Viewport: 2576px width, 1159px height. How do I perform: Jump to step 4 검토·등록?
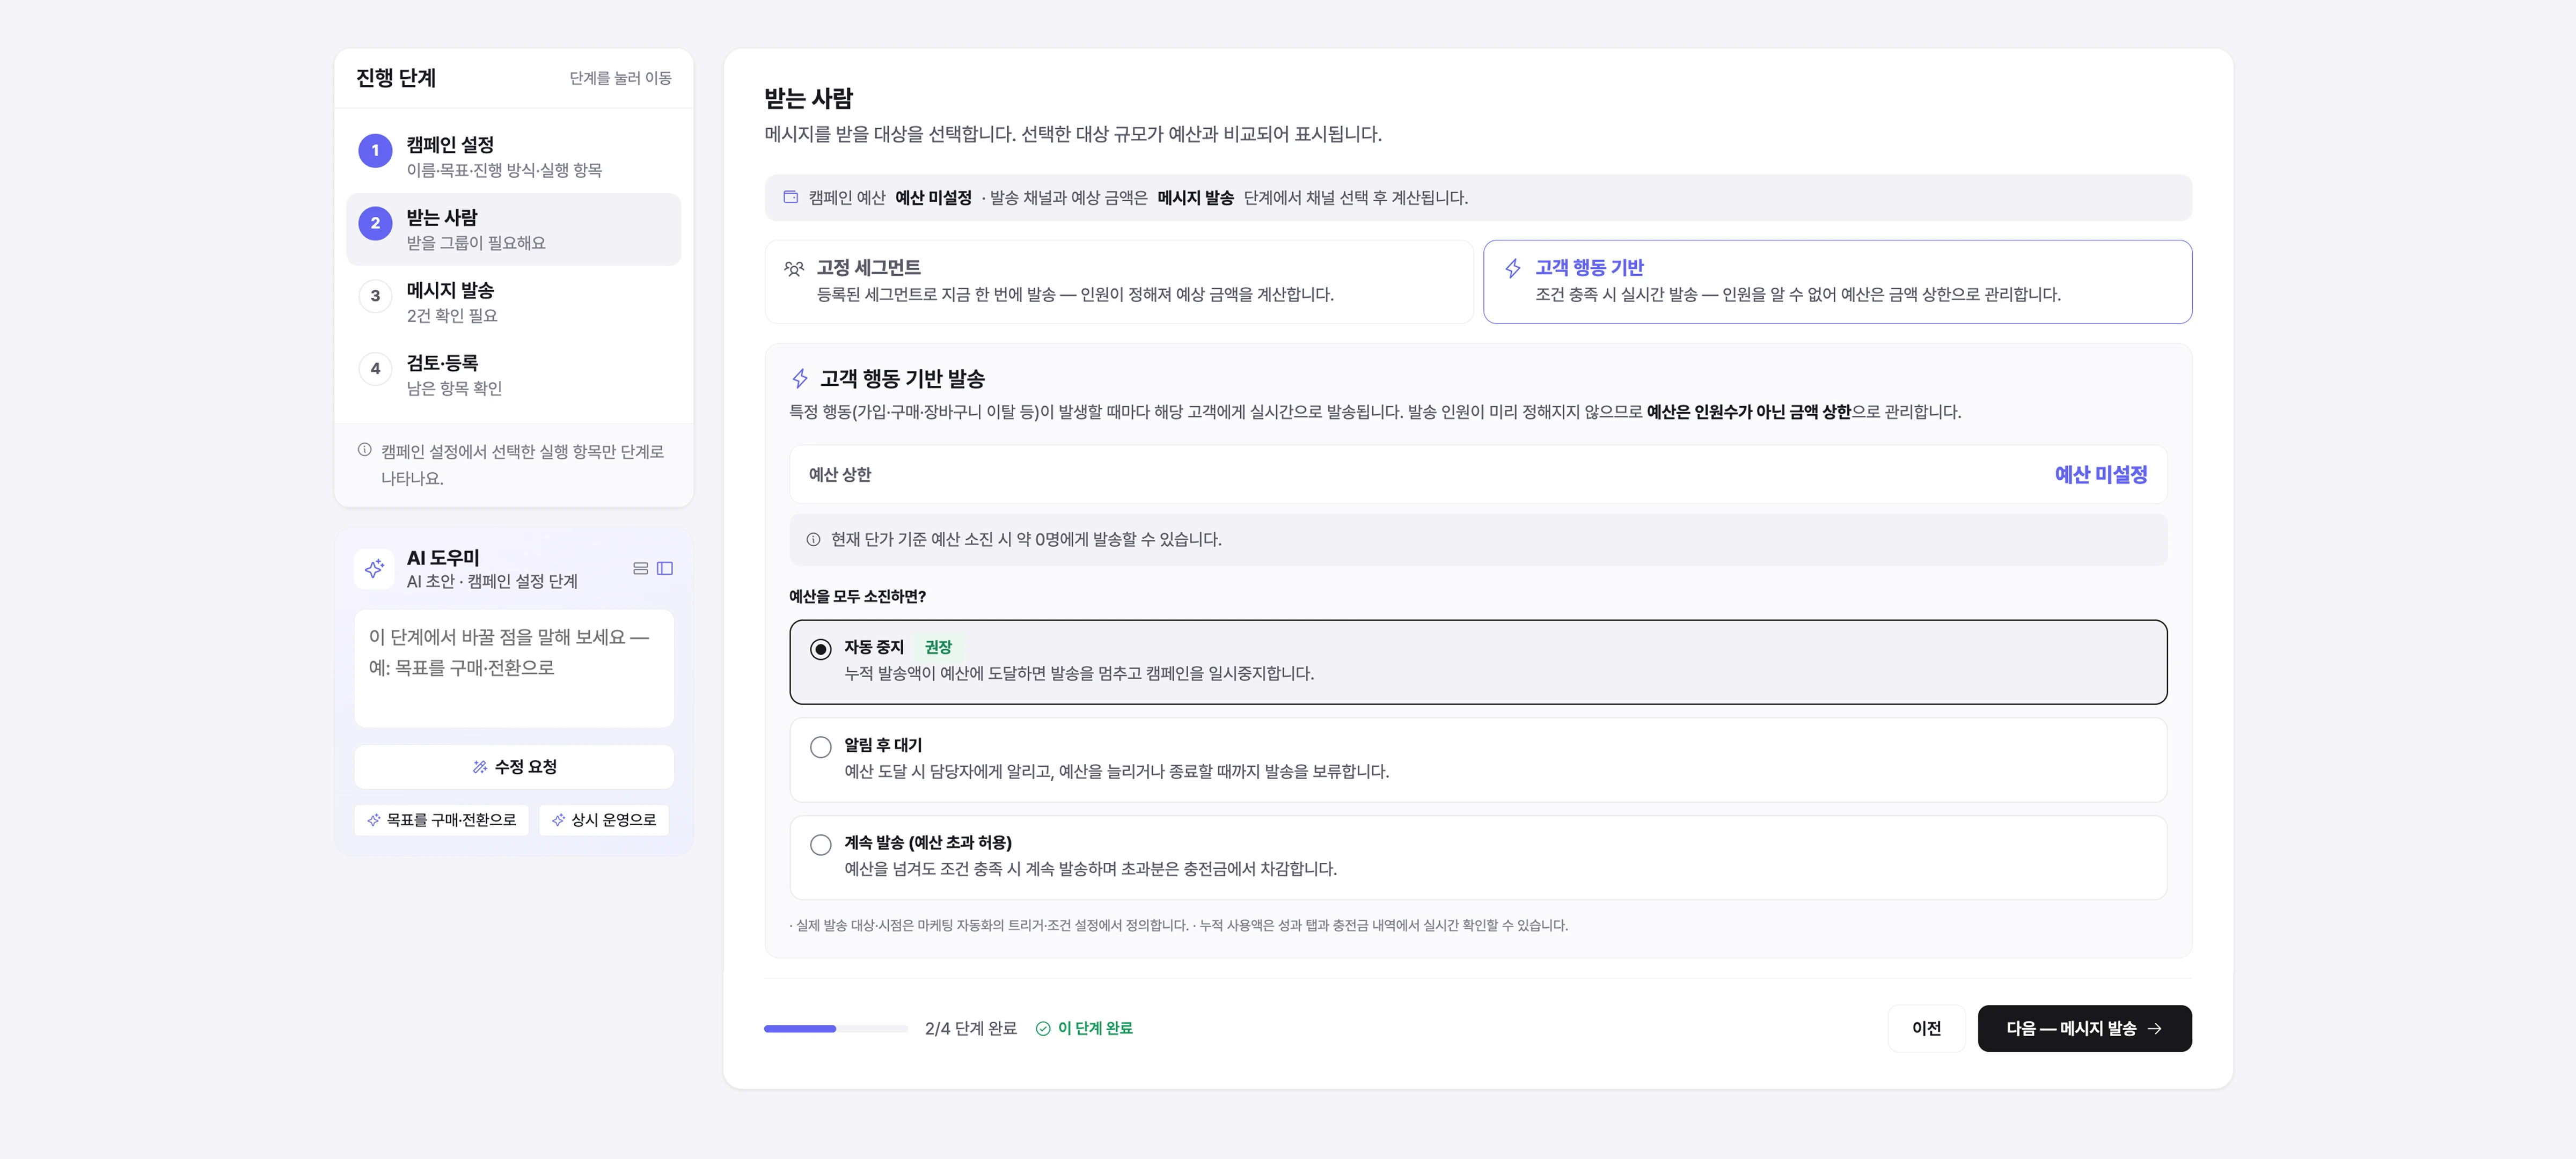514,374
